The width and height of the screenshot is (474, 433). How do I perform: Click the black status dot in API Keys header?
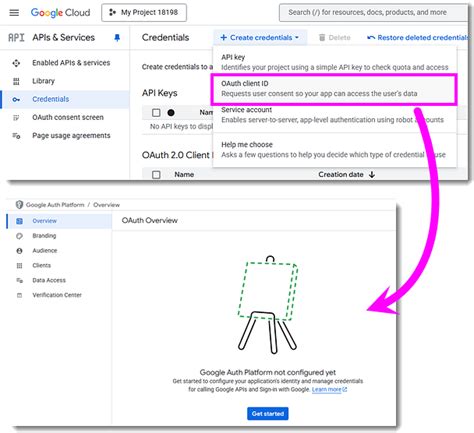pos(171,113)
